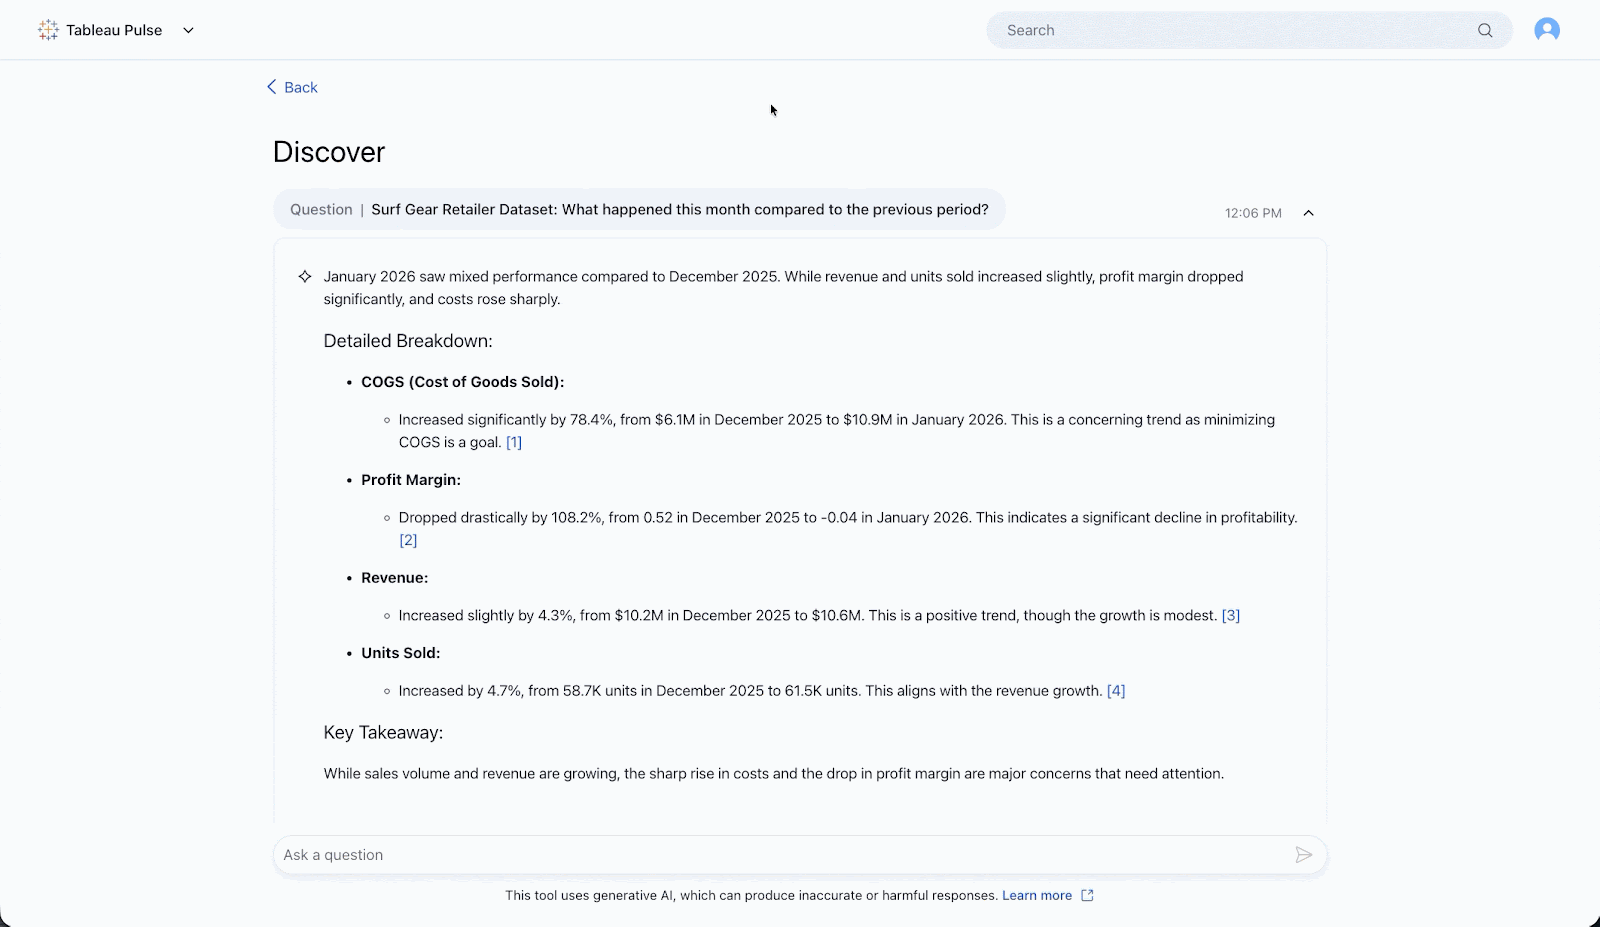Image resolution: width=1600 pixels, height=927 pixels.
Task: Open citation [3] for Revenue
Action: 1231,615
